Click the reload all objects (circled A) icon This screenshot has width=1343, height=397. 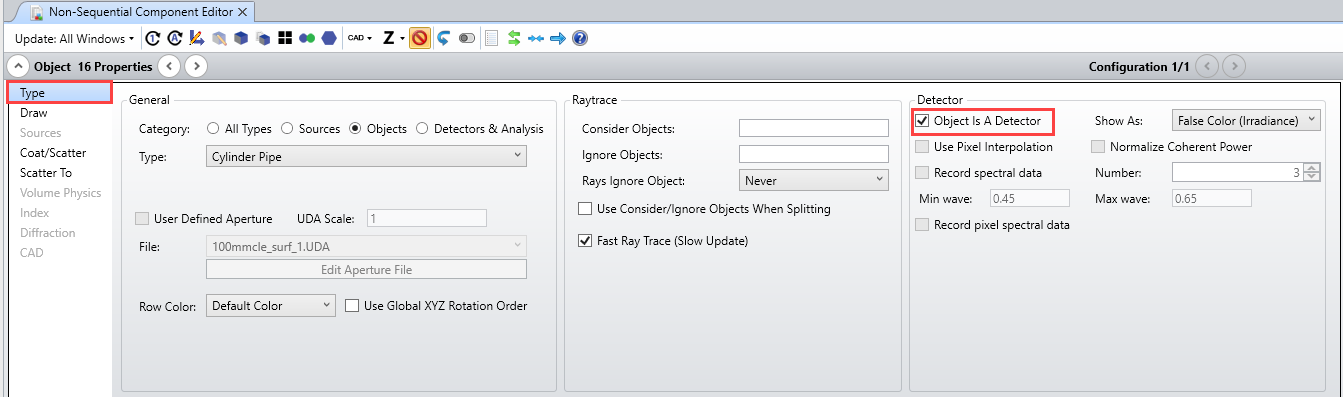click(175, 38)
